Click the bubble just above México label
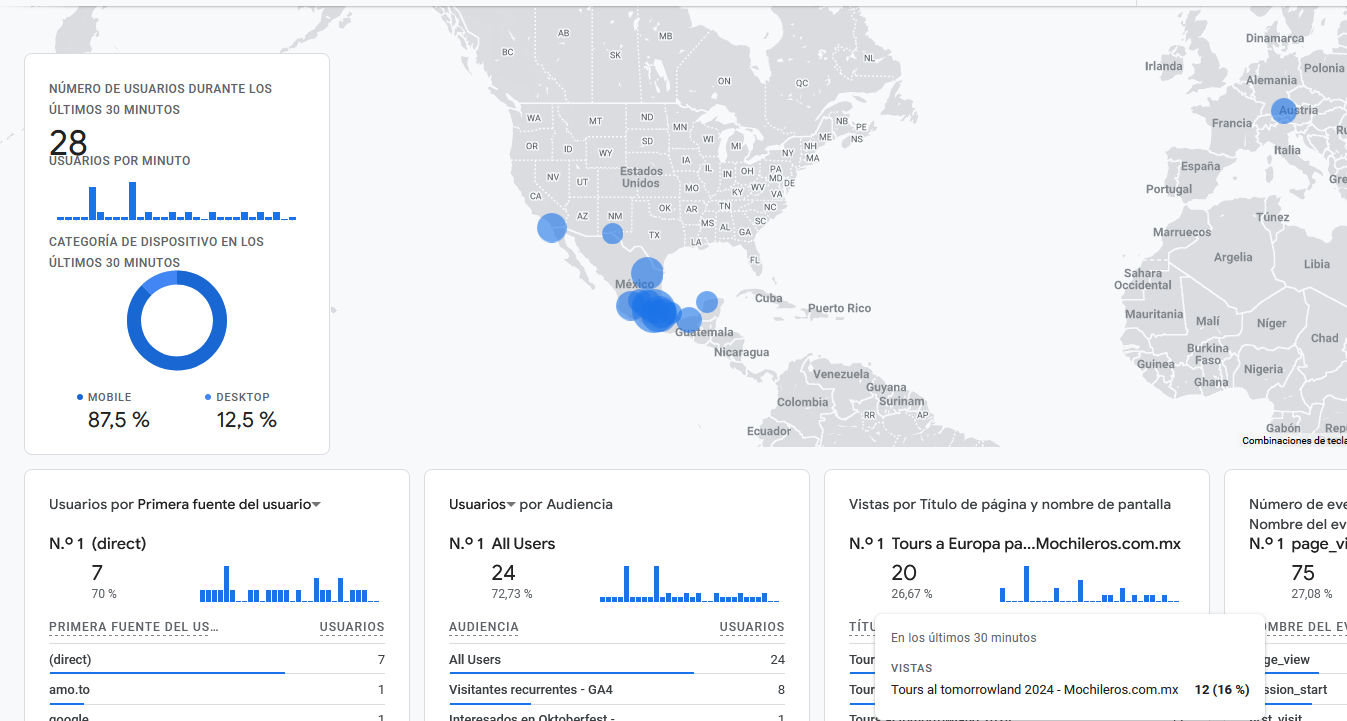Image resolution: width=1347 pixels, height=721 pixels. [647, 273]
